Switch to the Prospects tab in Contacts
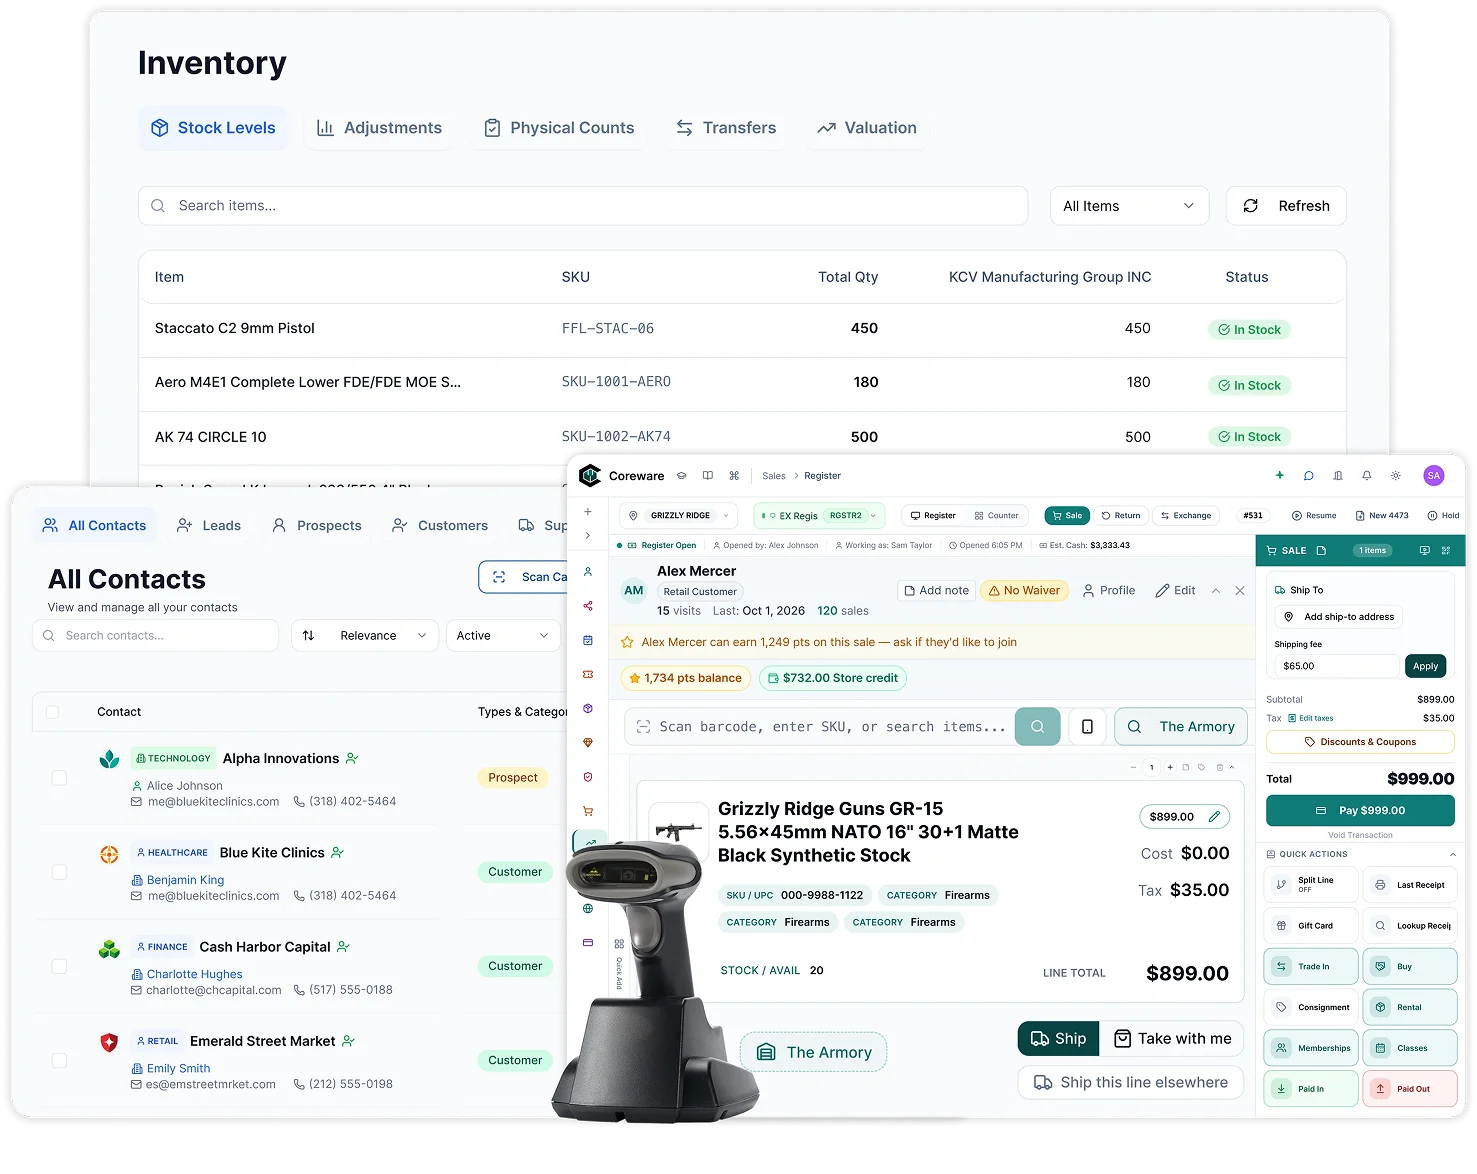The width and height of the screenshot is (1477, 1174). click(317, 526)
